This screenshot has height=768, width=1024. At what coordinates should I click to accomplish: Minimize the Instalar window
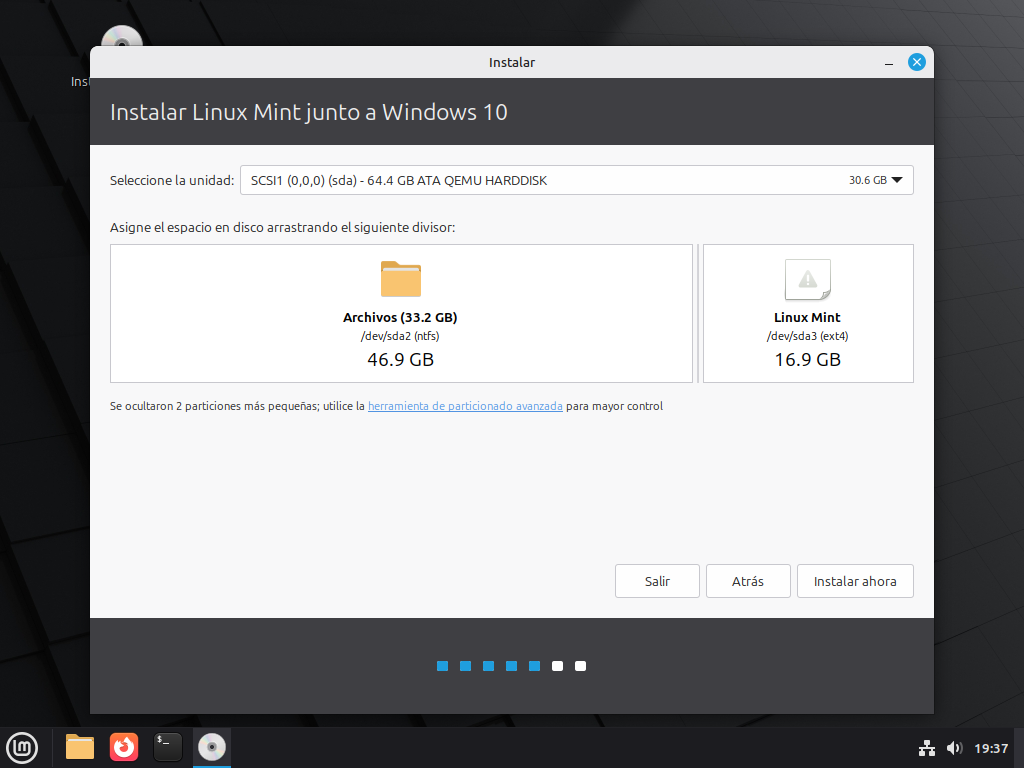tap(889, 63)
